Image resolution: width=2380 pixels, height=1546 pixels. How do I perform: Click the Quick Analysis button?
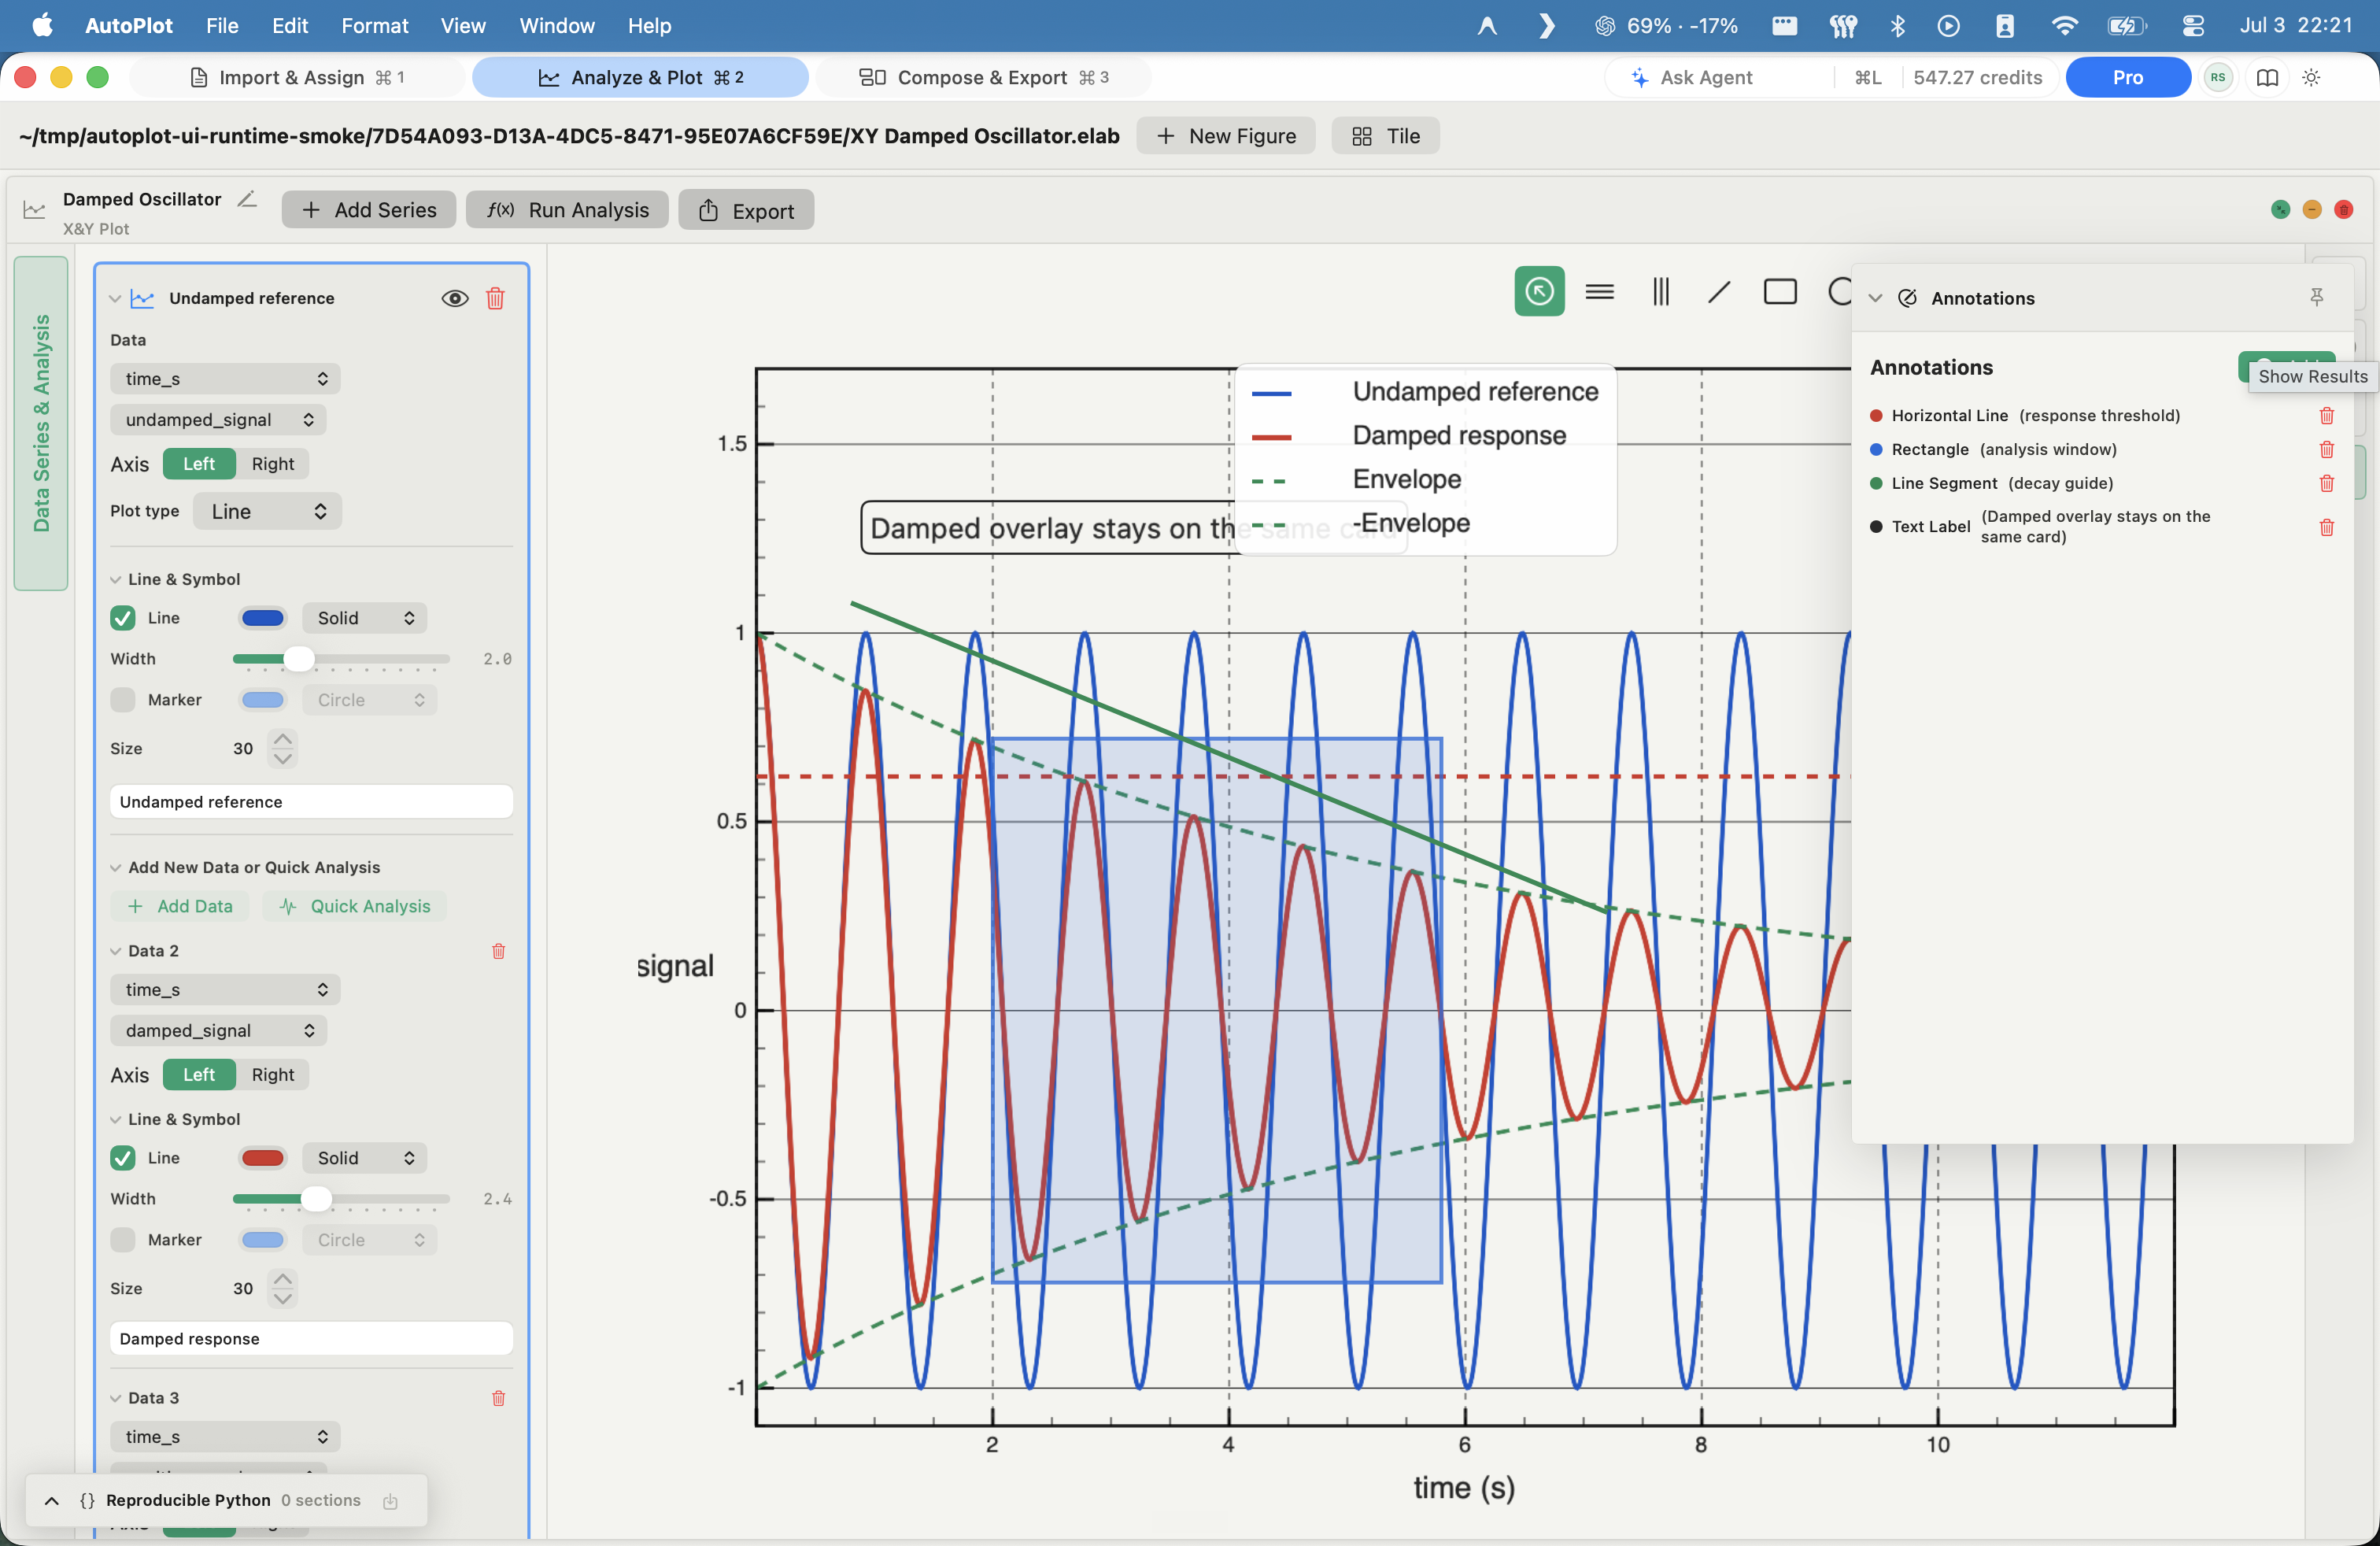coord(355,906)
